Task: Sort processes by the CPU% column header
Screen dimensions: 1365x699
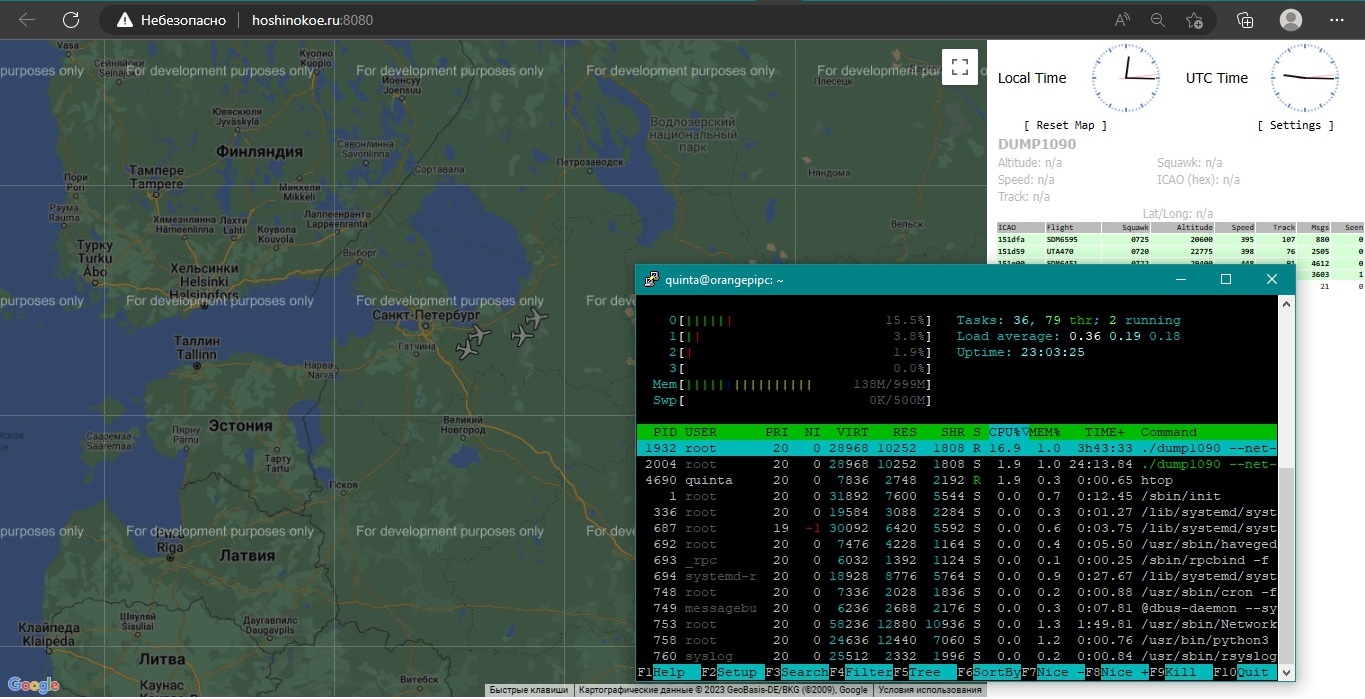Action: click(x=1006, y=432)
